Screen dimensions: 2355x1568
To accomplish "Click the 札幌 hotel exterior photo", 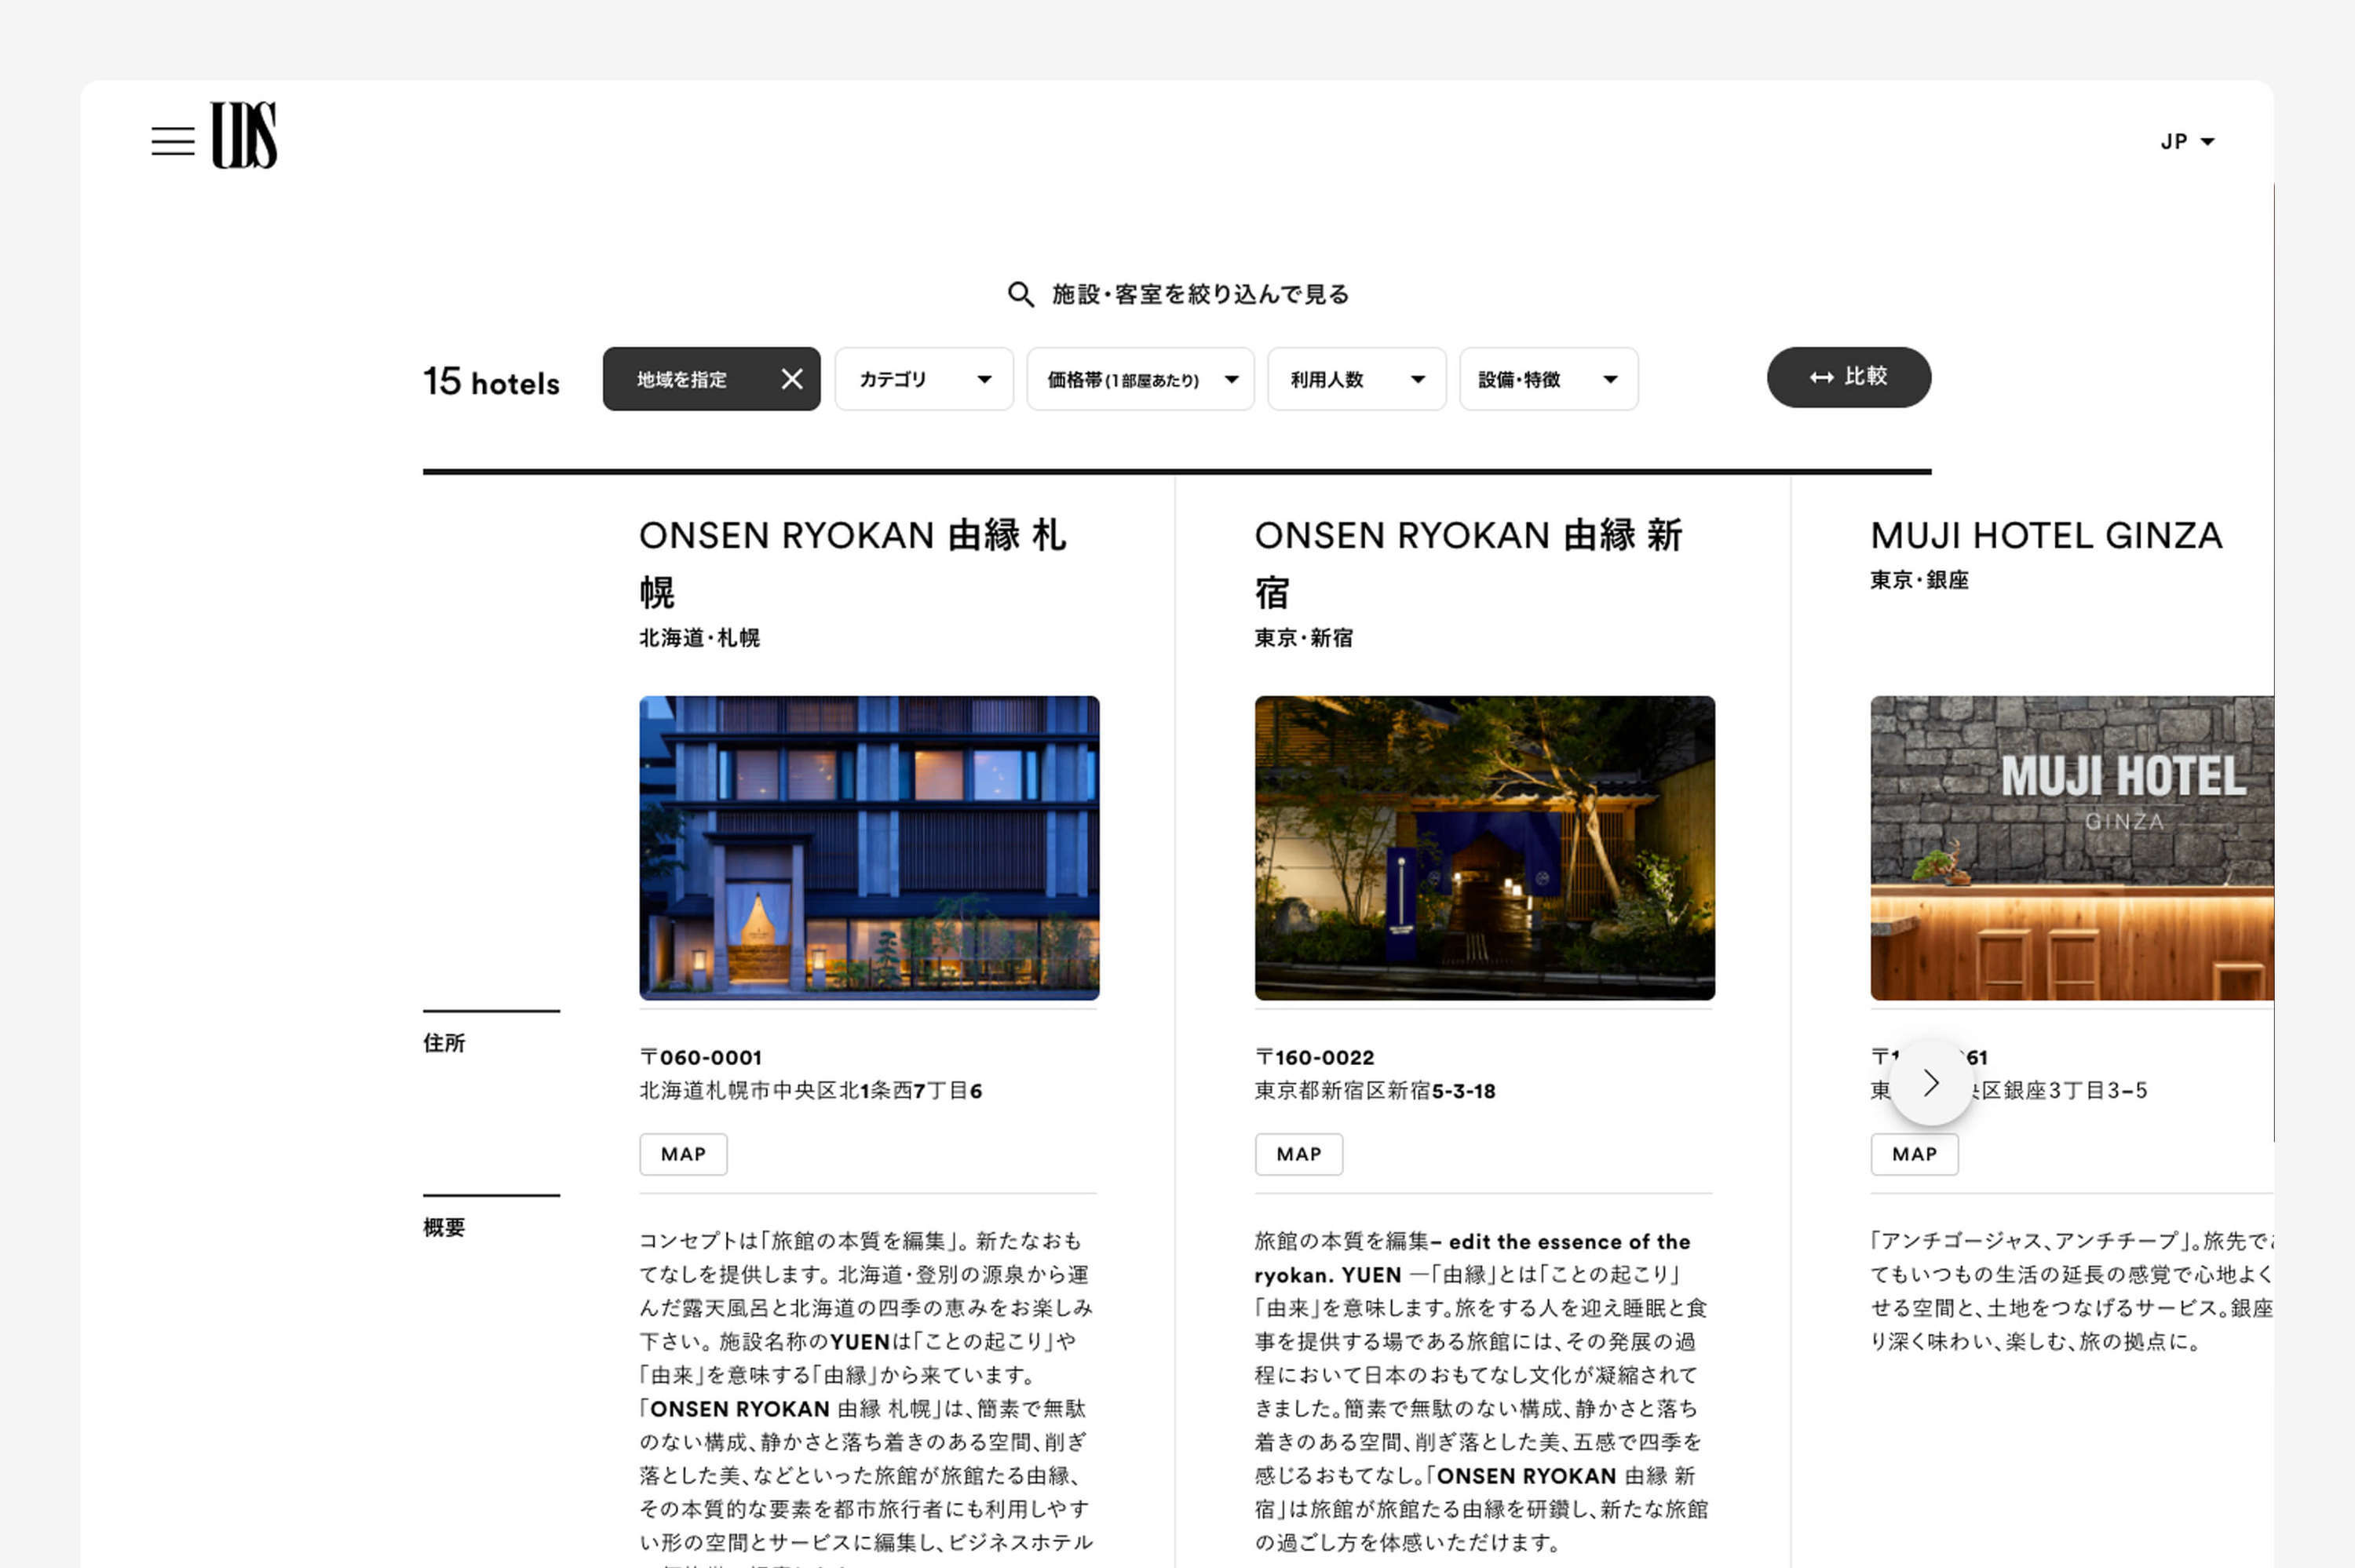I will pyautogui.click(x=869, y=848).
